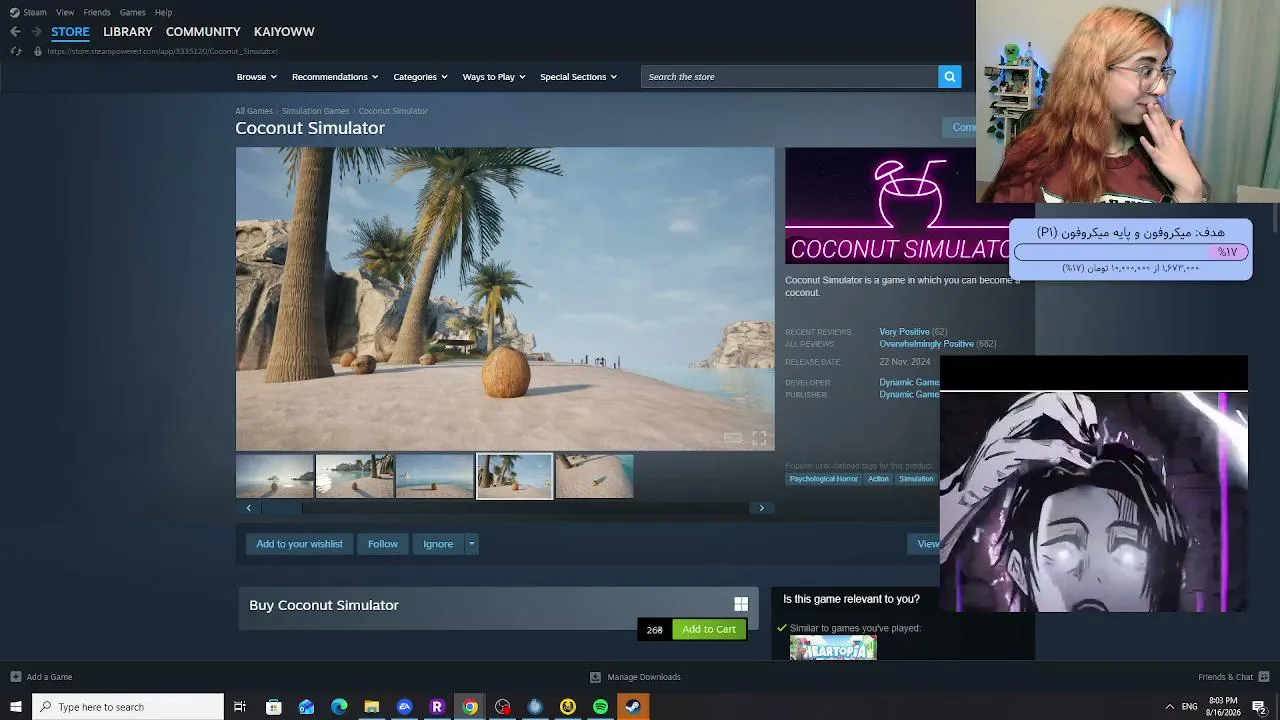Open Overwhelmingly Positive all reviews link
This screenshot has width=1280, height=720.
coord(926,344)
